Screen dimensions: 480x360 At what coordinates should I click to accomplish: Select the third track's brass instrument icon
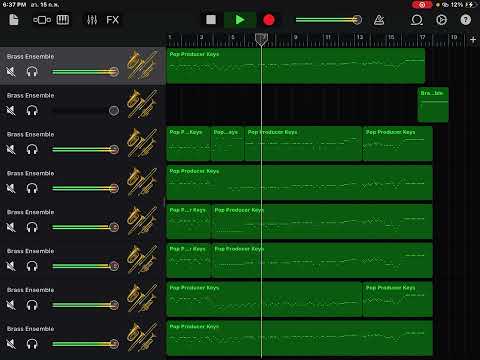[x=143, y=143]
